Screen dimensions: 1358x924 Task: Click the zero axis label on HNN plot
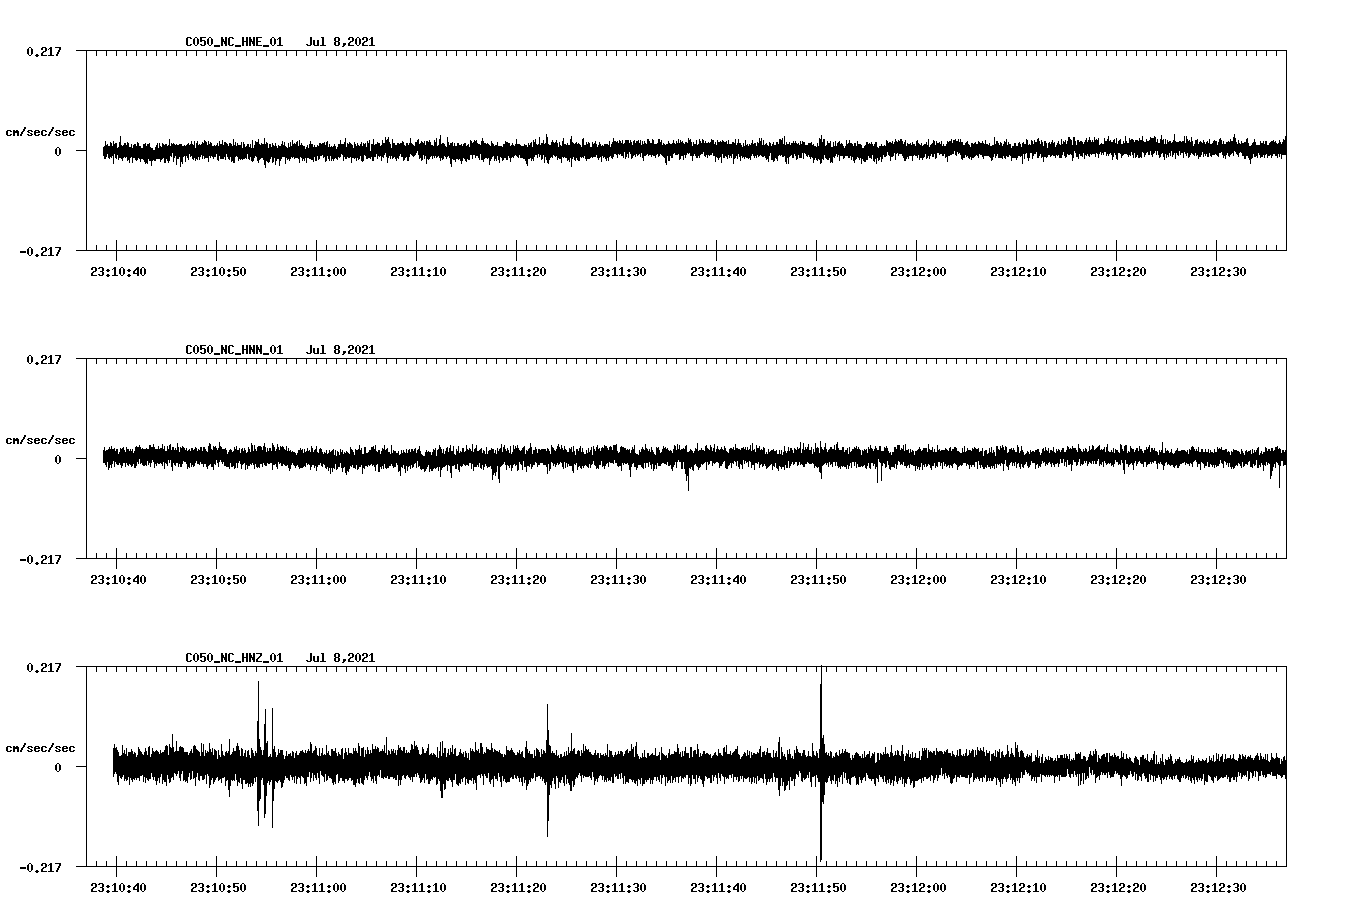pyautogui.click(x=58, y=459)
